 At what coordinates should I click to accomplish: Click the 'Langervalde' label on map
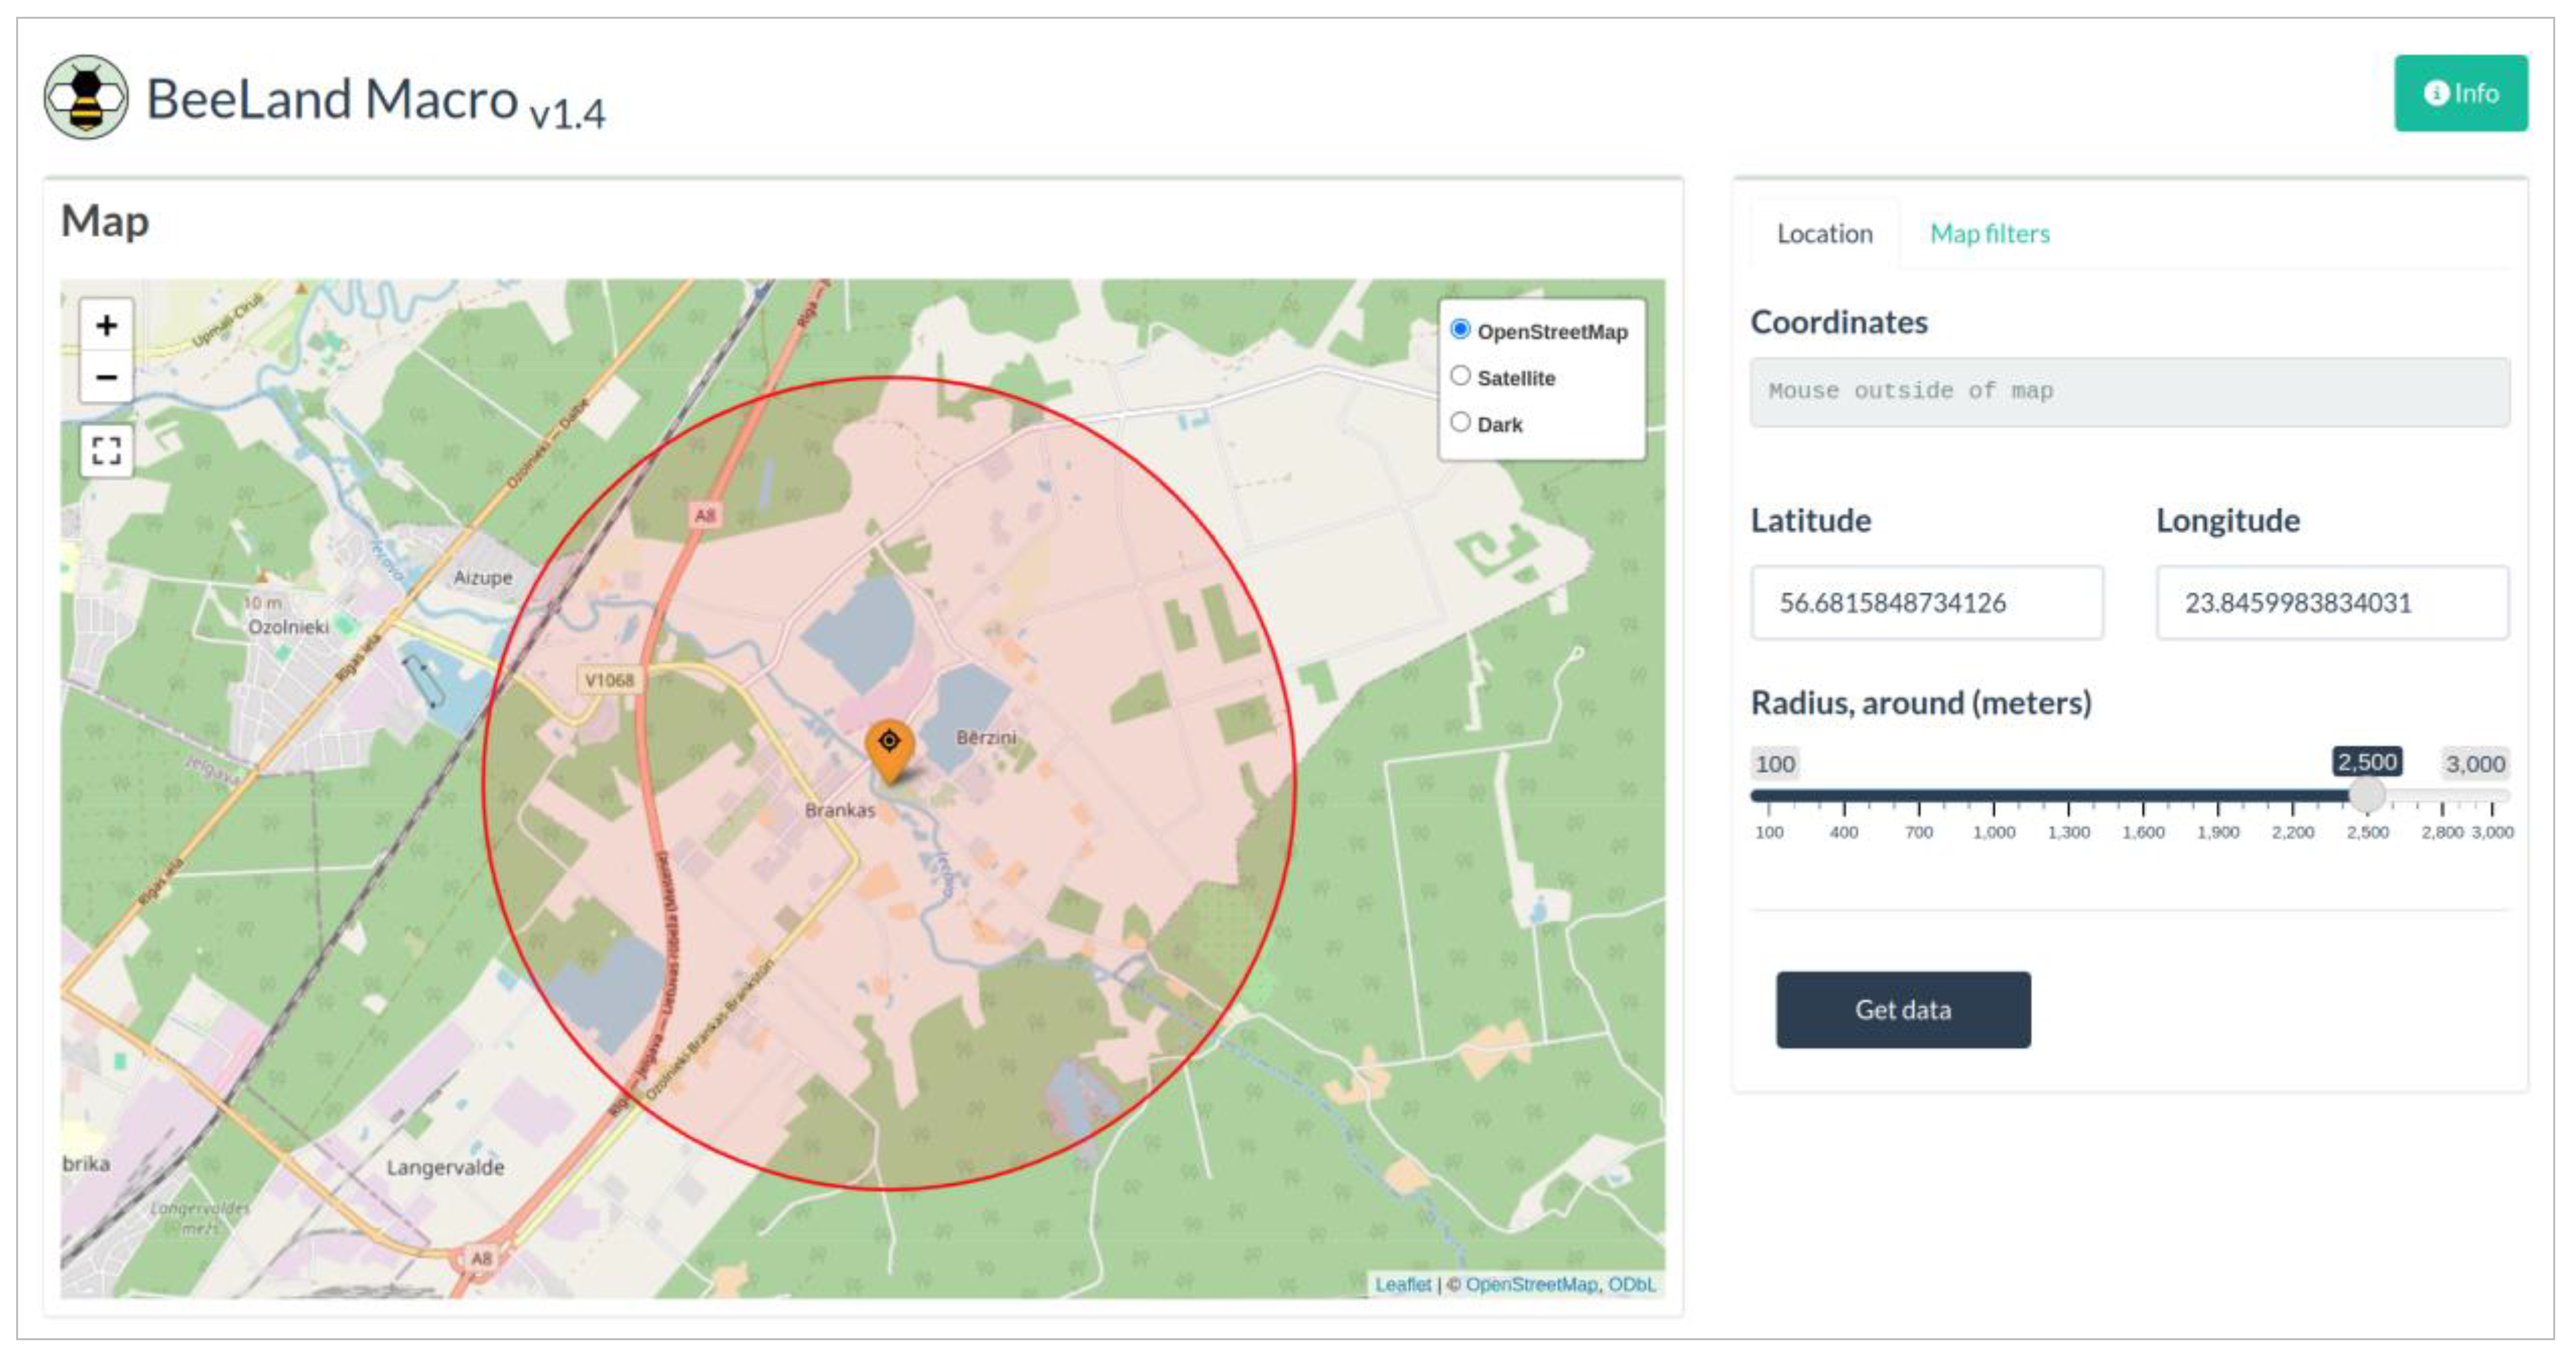(x=445, y=1167)
